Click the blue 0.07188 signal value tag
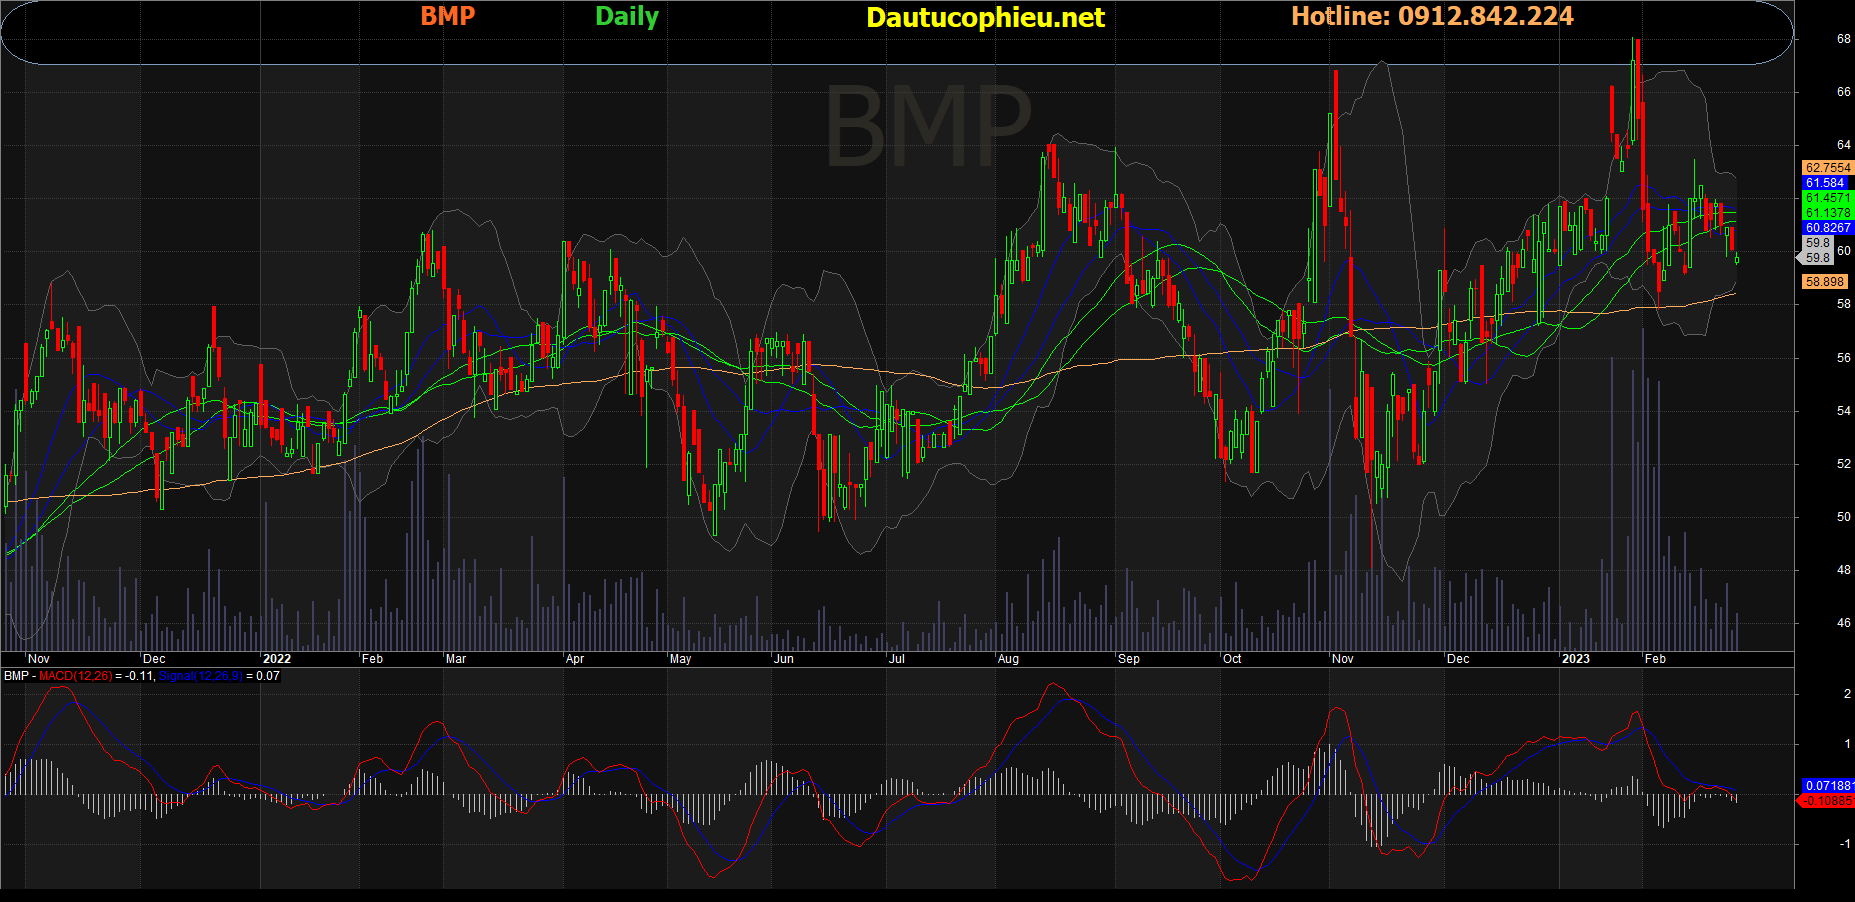The image size is (1855, 902). tap(1828, 786)
